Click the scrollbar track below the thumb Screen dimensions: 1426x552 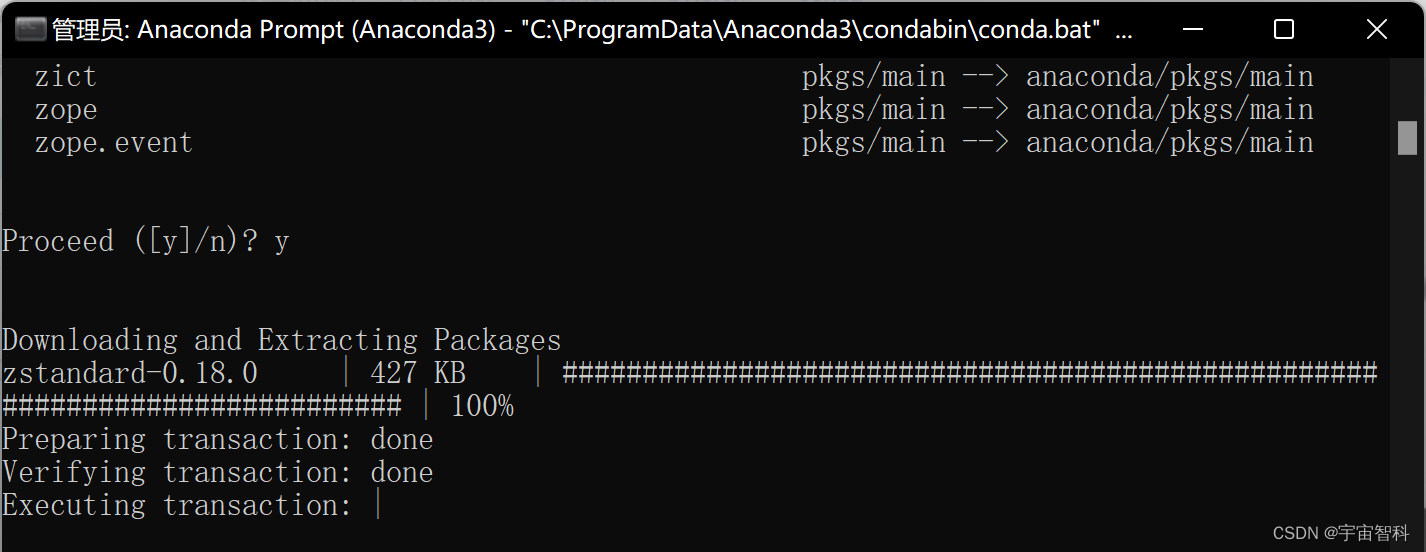point(1407,340)
